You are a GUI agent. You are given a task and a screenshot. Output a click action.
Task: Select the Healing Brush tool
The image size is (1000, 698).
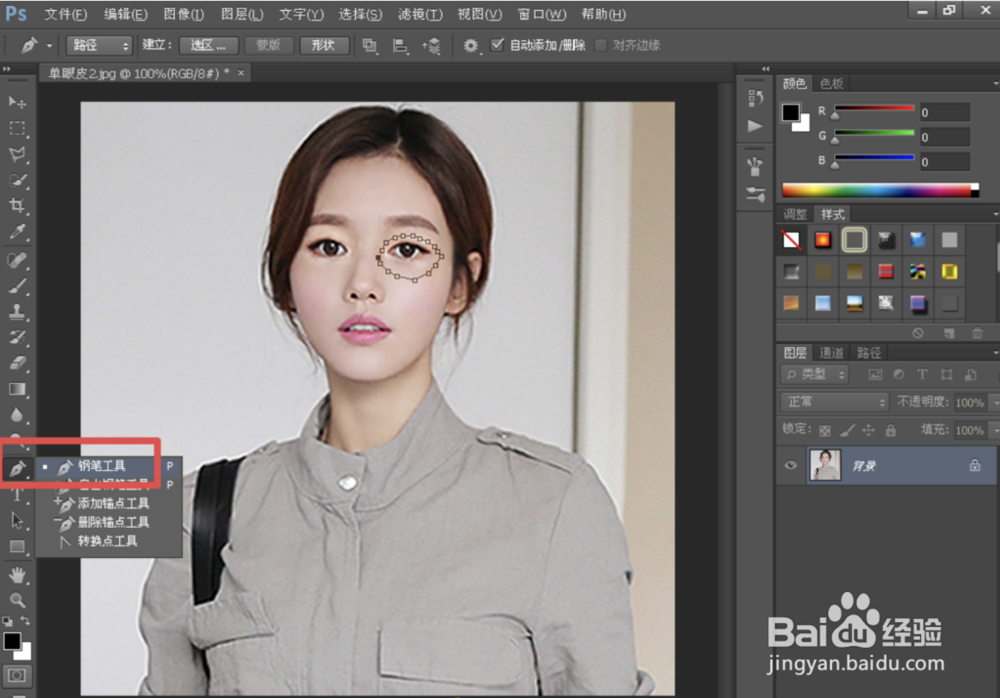(x=17, y=260)
